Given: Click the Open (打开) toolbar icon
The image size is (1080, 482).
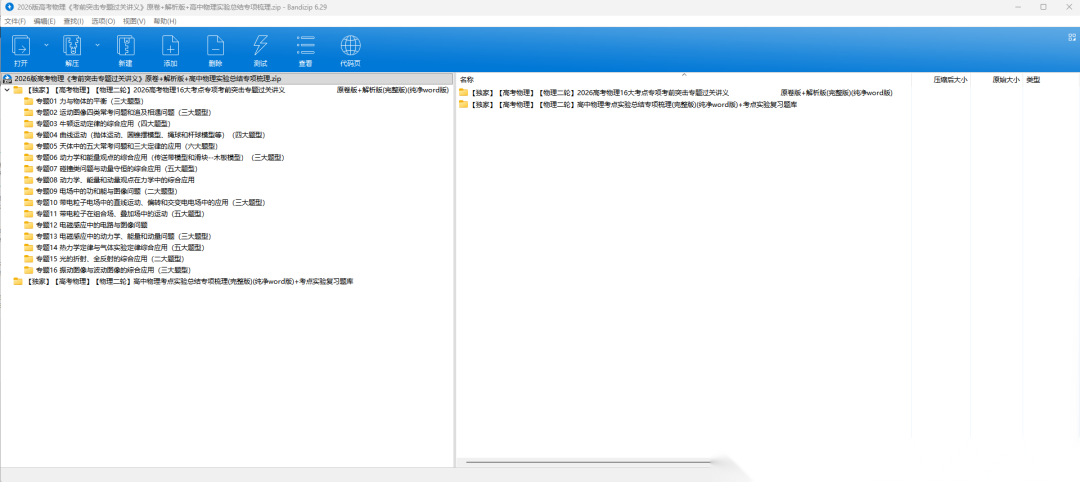Looking at the screenshot, I should (x=21, y=49).
